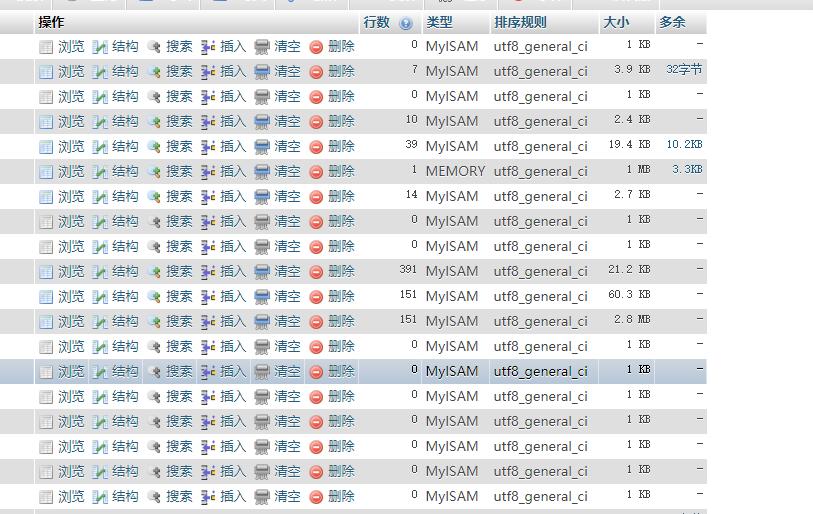The width and height of the screenshot is (813, 514).
Task: Click the red 删除 delete icon in the 2.8 MB row
Action: (x=316, y=321)
